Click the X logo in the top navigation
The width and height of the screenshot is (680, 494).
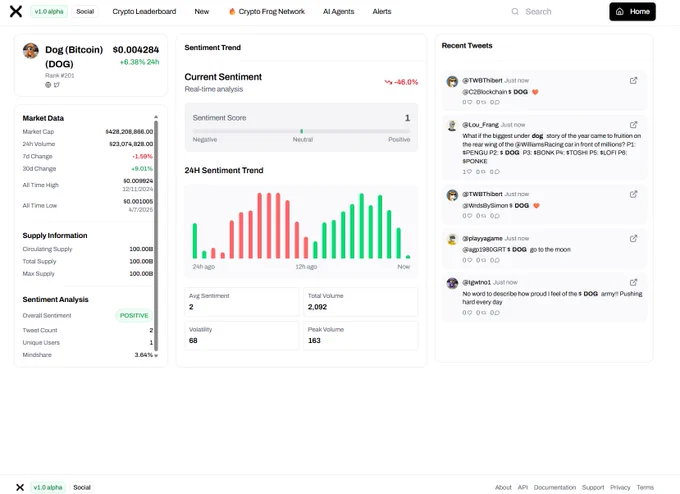(x=16, y=11)
